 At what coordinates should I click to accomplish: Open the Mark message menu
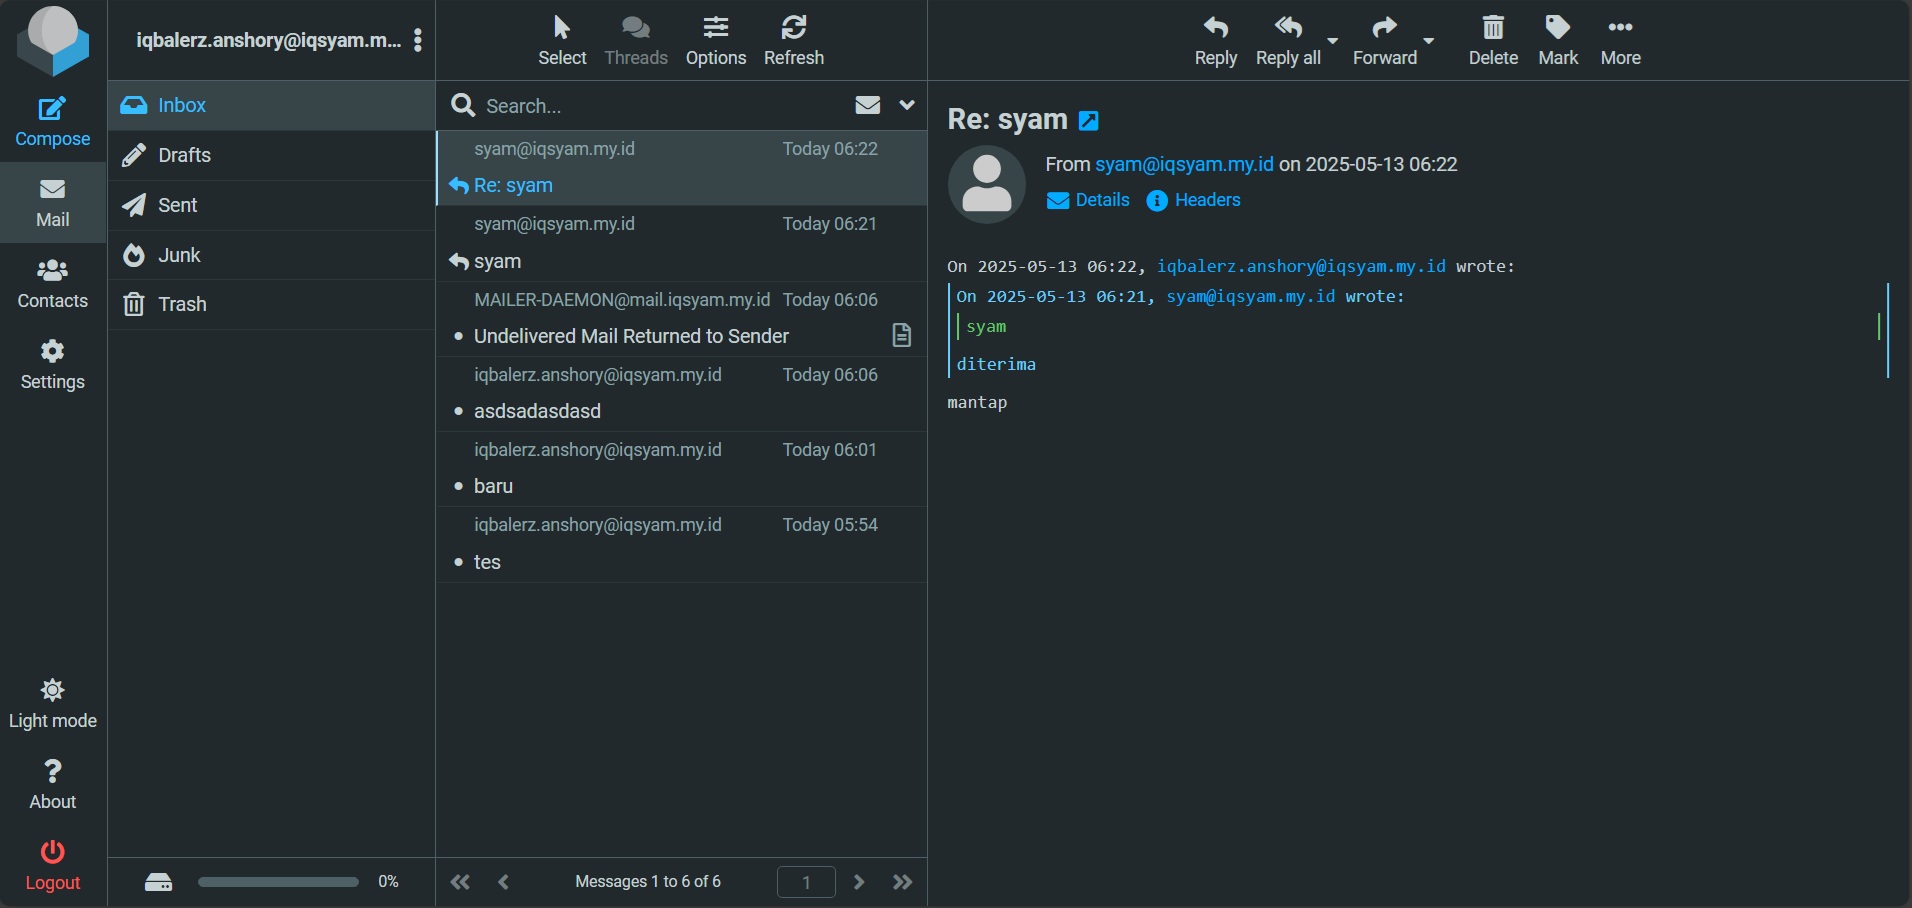coord(1557,40)
